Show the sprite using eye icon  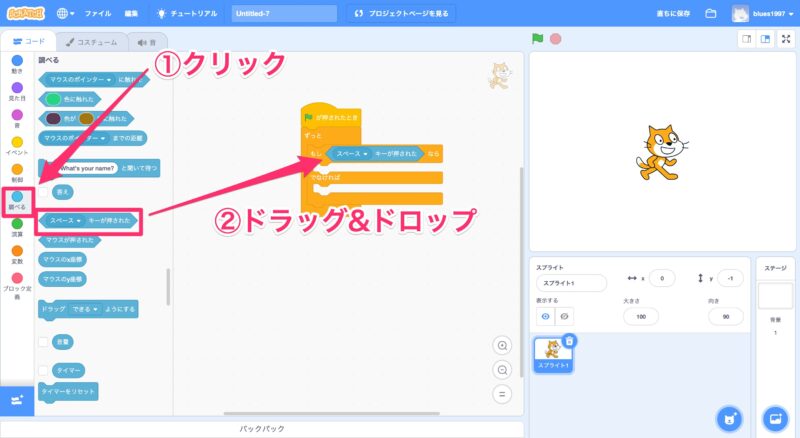(545, 316)
